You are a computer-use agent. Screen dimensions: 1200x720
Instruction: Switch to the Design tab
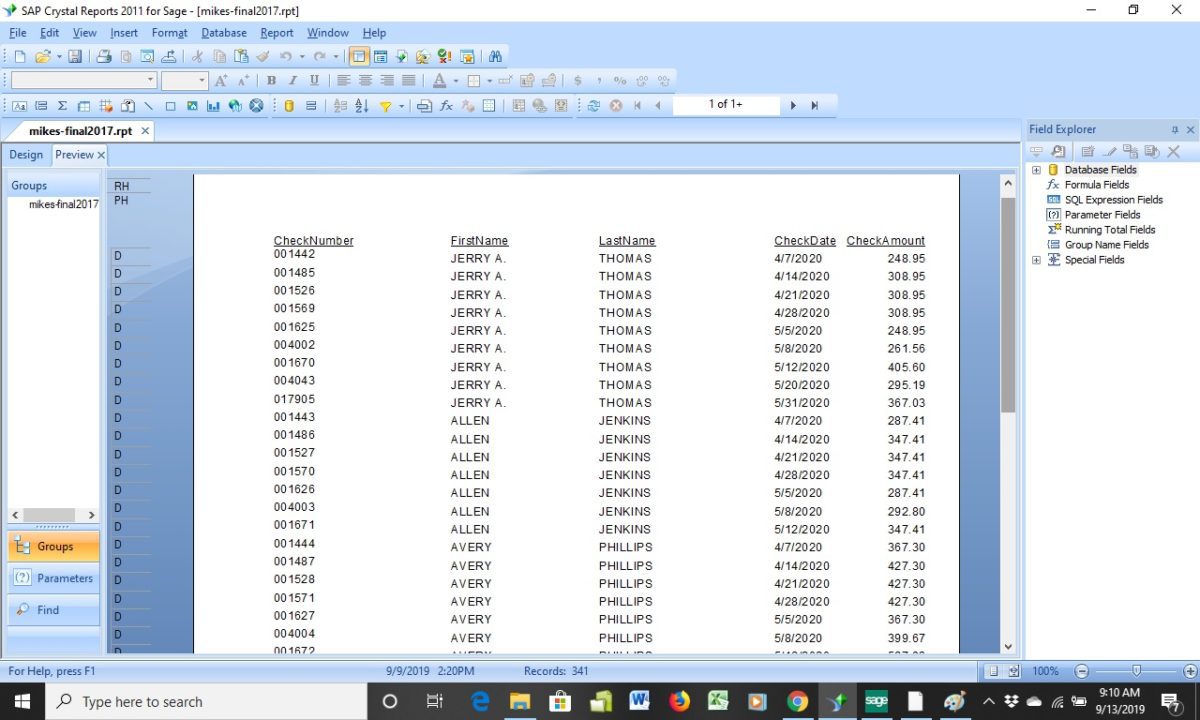26,154
